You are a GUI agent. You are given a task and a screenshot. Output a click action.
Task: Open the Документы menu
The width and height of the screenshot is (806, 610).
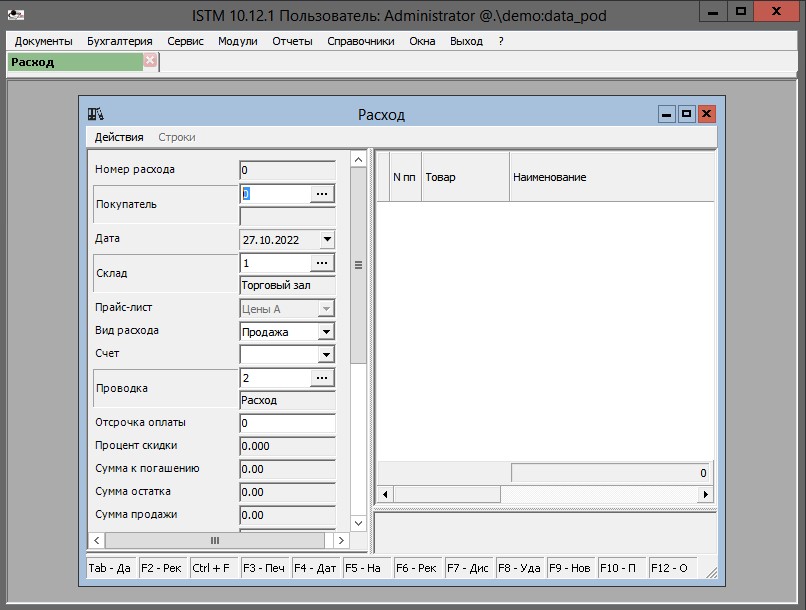tap(43, 41)
